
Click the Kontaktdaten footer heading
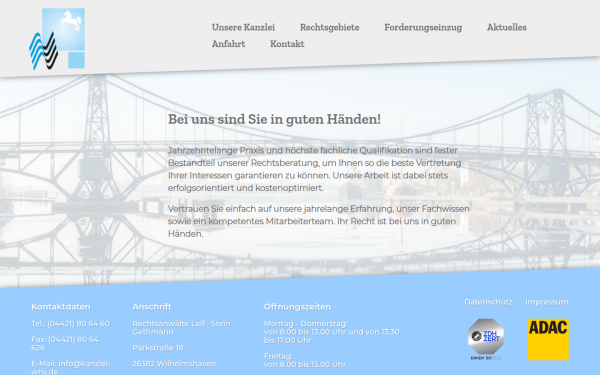point(61,307)
